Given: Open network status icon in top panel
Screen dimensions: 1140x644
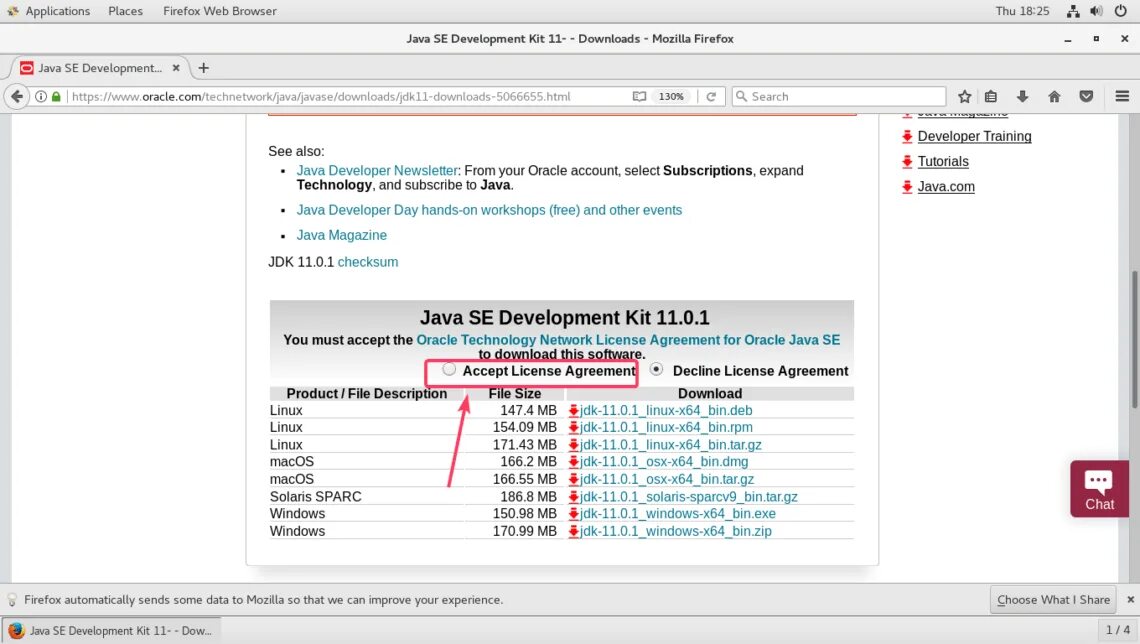Looking at the screenshot, I should (x=1073, y=11).
